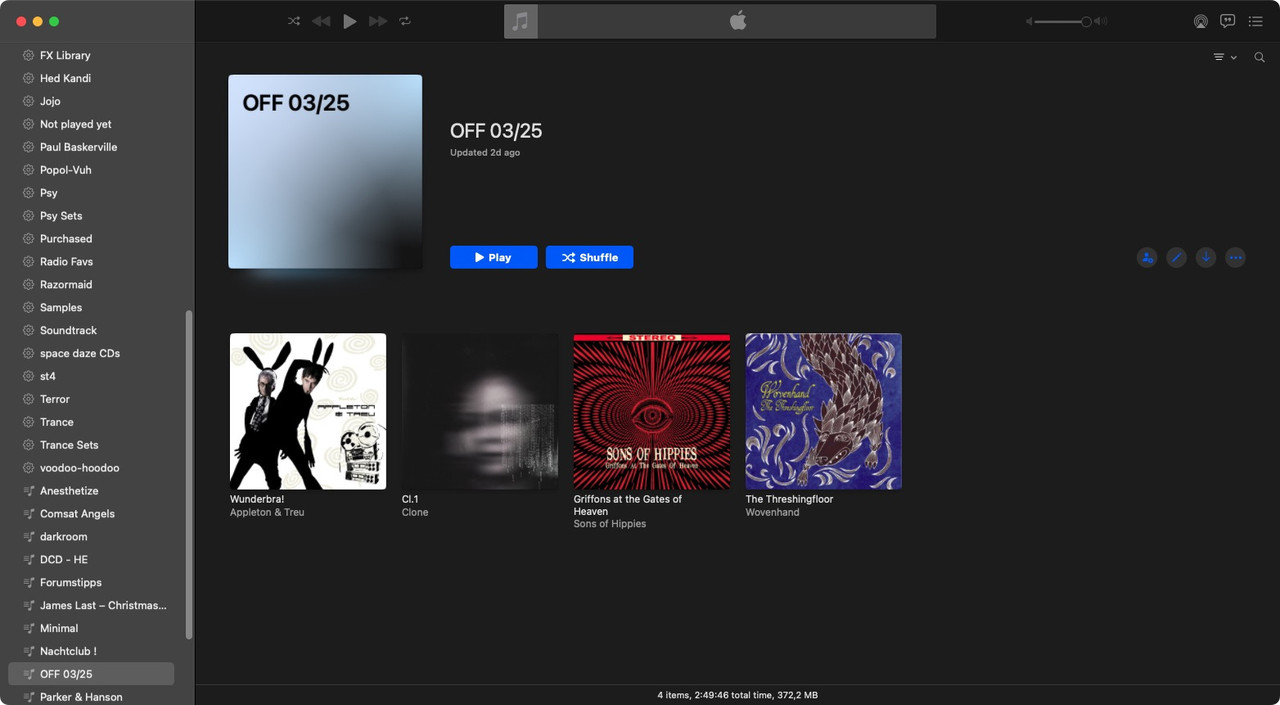Open The Threshingfloor album cover
This screenshot has width=1280, height=705.
click(824, 411)
